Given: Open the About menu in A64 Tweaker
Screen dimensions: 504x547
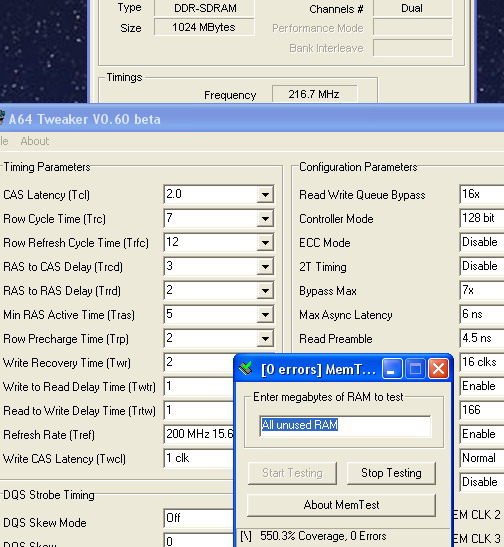Looking at the screenshot, I should click(35, 141).
